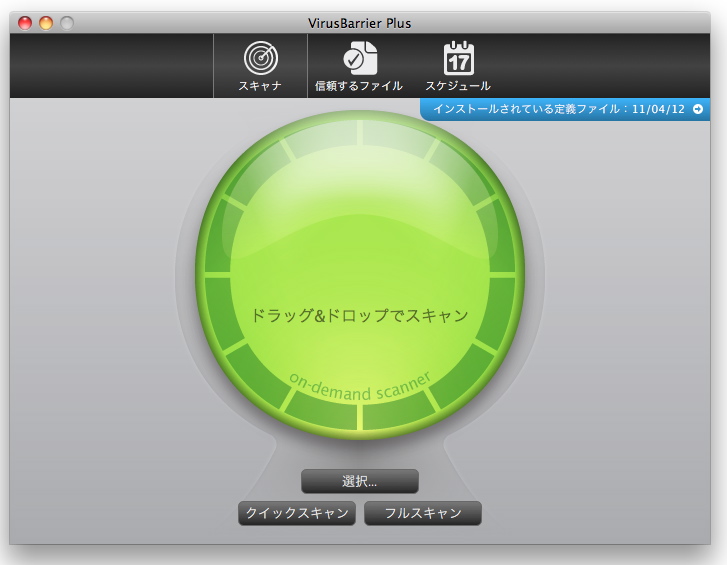
Task: Start a フルスキャン
Action: pos(423,513)
